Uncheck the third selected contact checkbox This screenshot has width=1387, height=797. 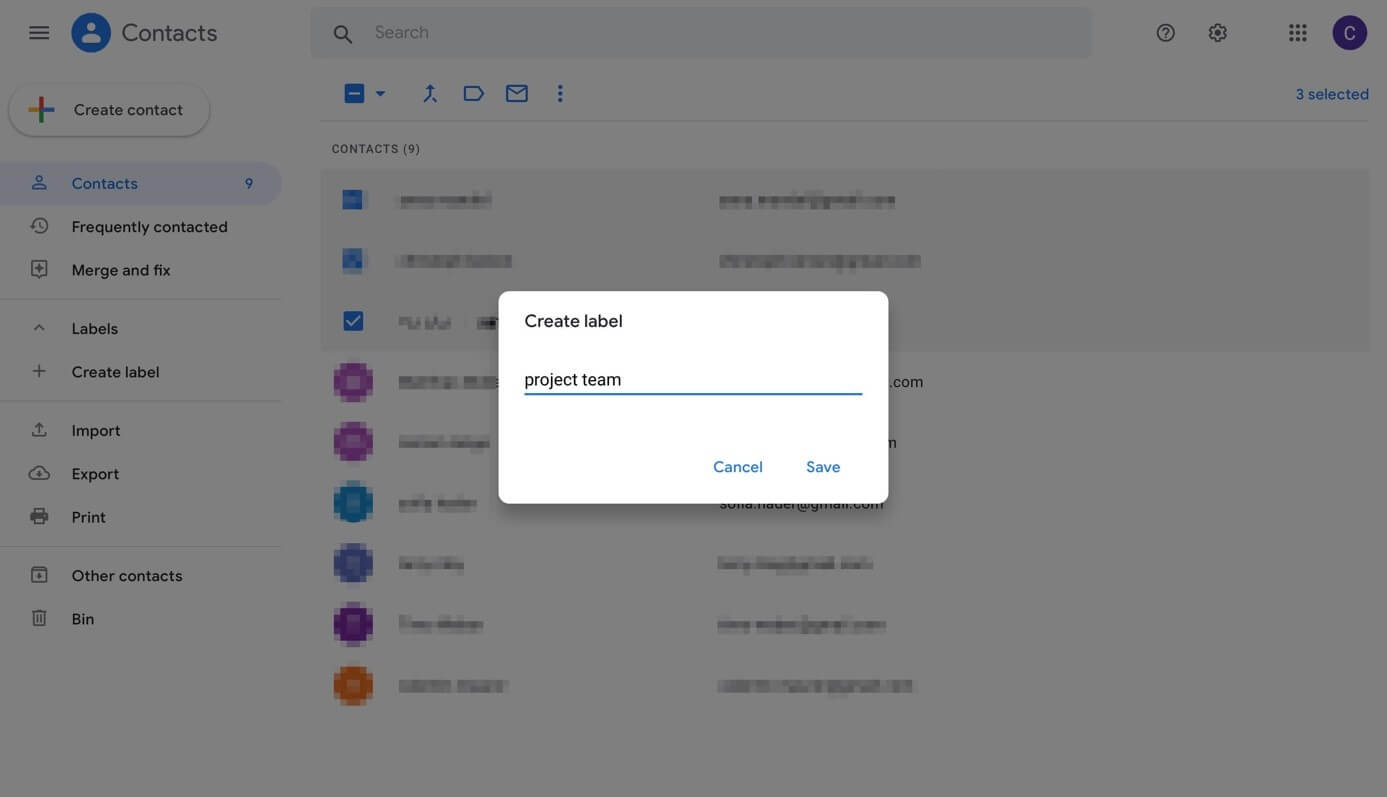[x=353, y=320]
